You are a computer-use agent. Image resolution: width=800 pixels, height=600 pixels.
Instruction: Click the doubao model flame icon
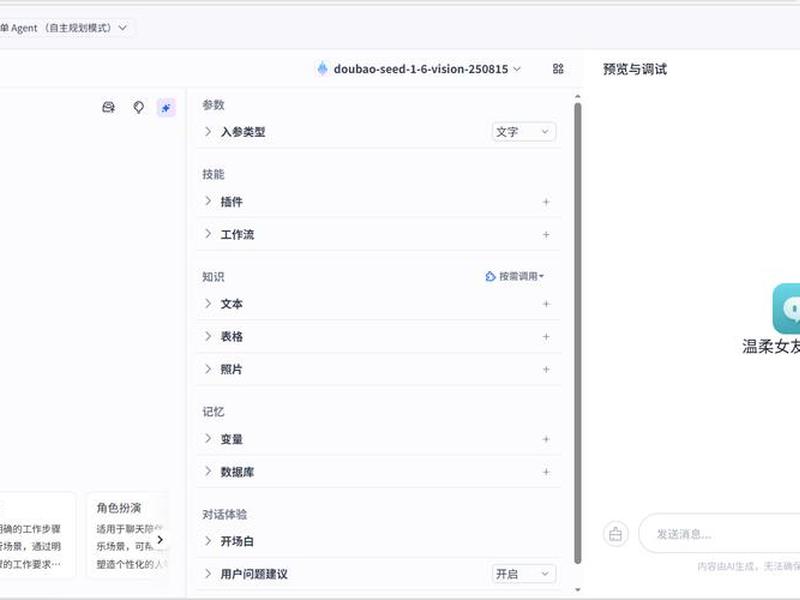[x=322, y=69]
